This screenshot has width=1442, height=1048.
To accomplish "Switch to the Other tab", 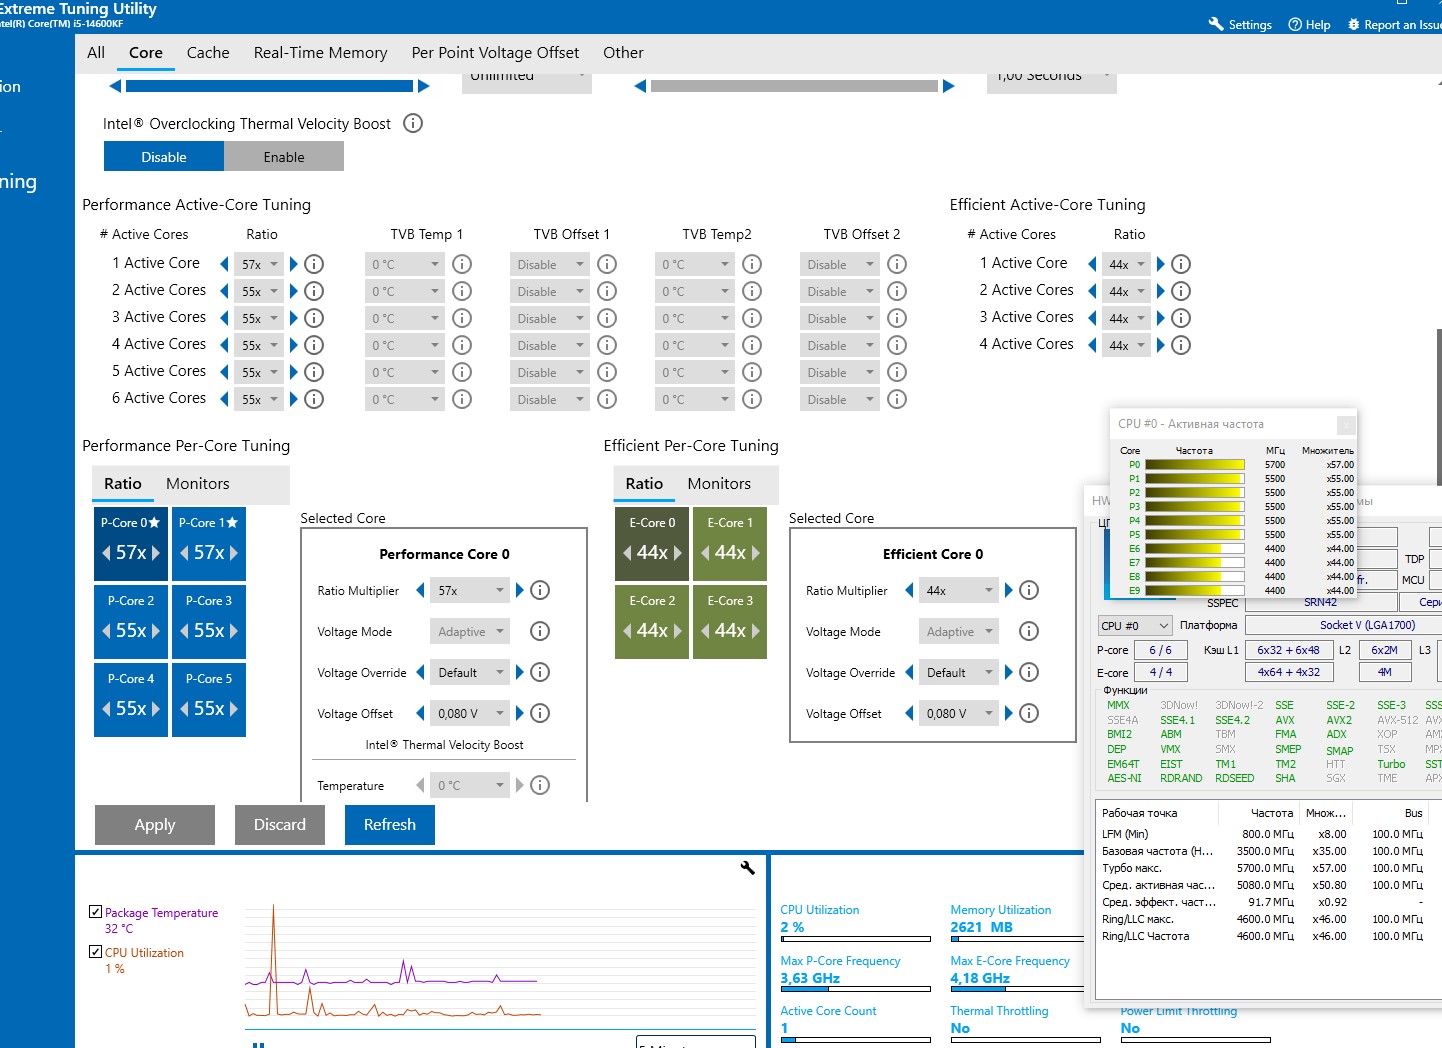I will tap(623, 53).
